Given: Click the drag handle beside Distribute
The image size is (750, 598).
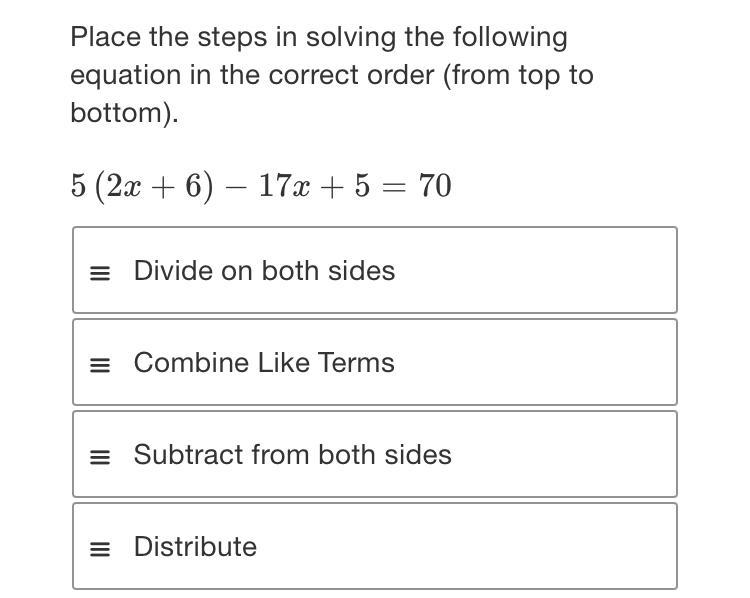Looking at the screenshot, I should tap(99, 549).
